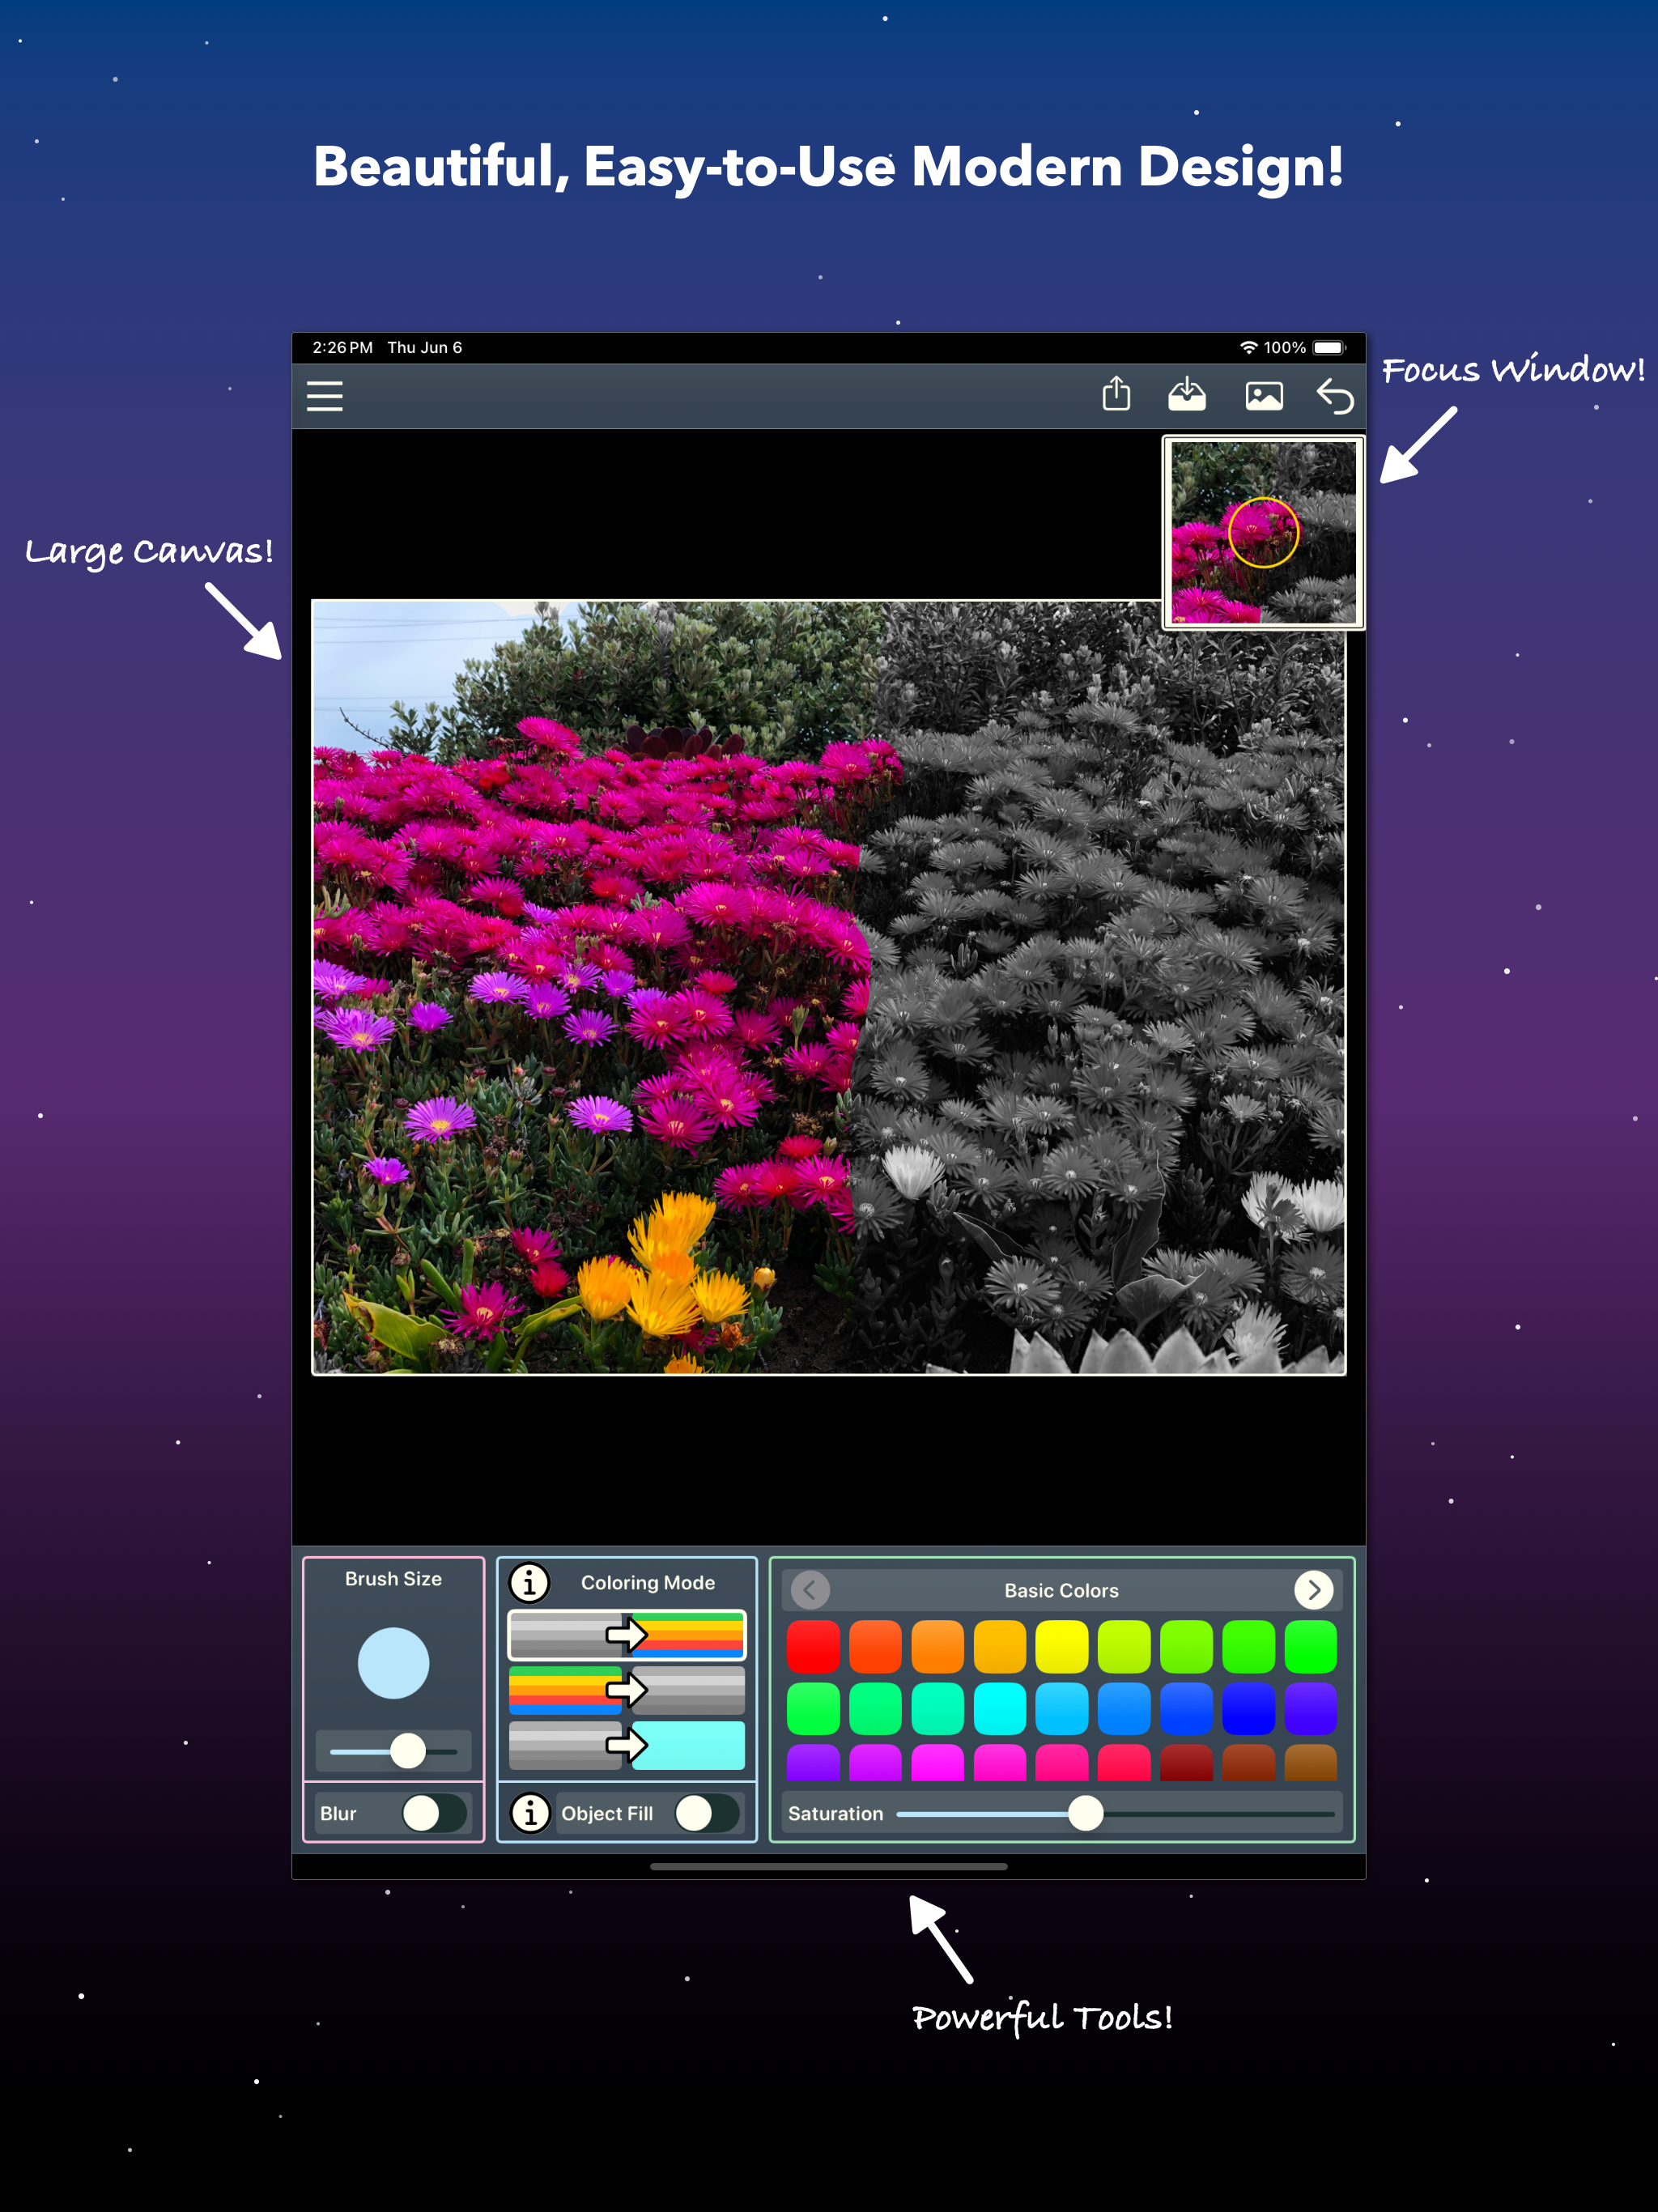This screenshot has height=2212, width=1658.
Task: Save the edited image using the import tray icon
Action: coord(1188,394)
